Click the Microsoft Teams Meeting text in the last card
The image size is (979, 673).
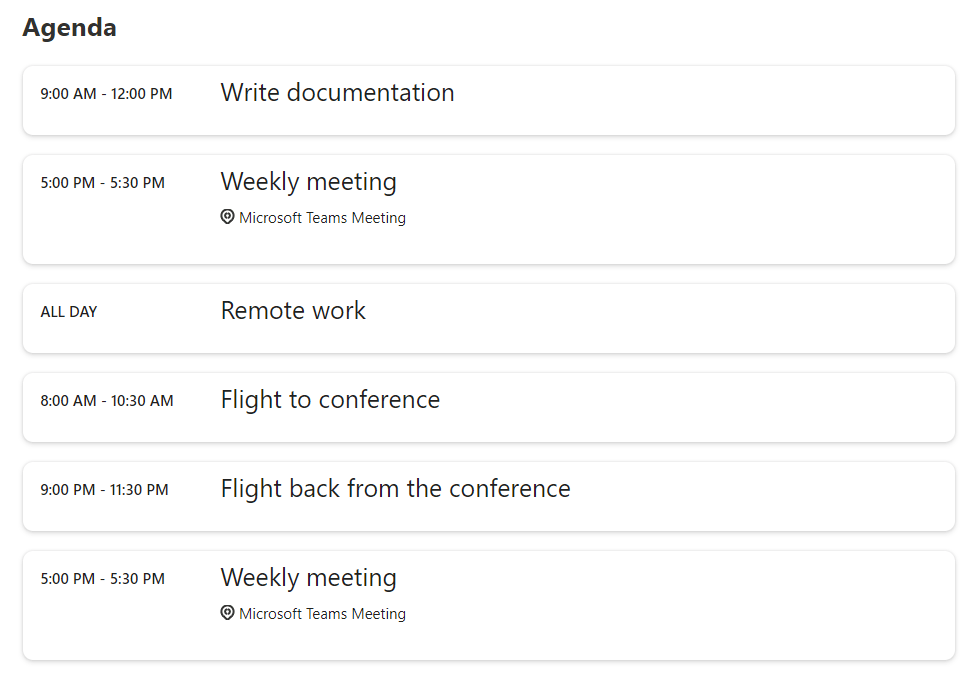(x=322, y=614)
